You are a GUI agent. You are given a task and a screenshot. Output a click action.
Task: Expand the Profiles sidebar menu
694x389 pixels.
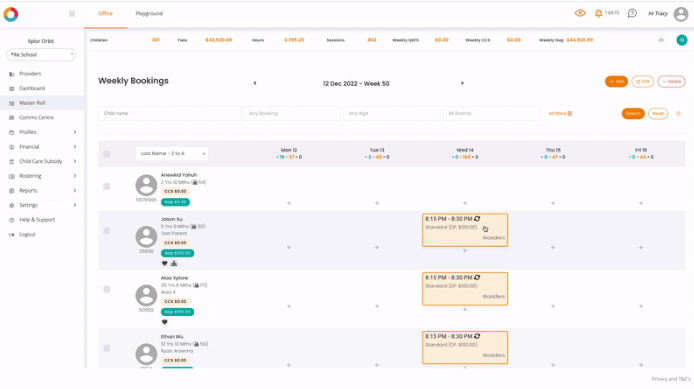[x=42, y=132]
